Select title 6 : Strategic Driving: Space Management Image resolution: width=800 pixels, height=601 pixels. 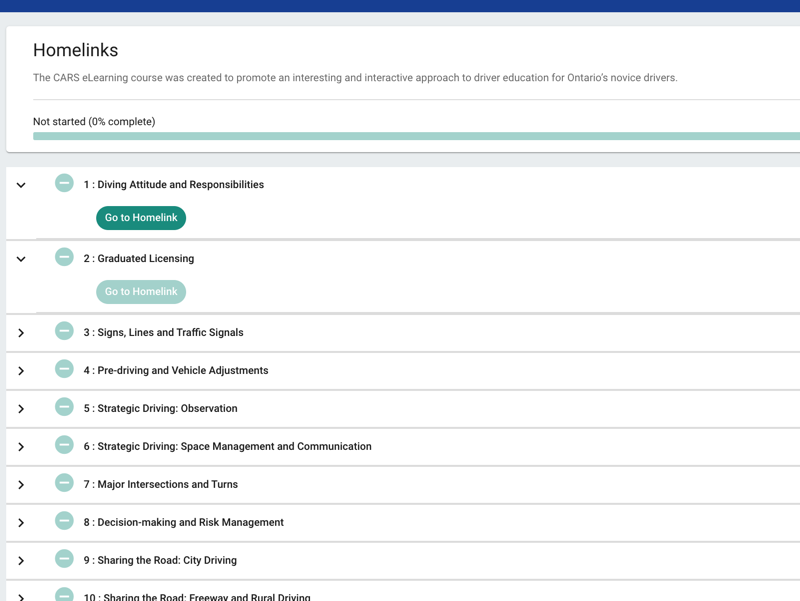click(x=228, y=446)
